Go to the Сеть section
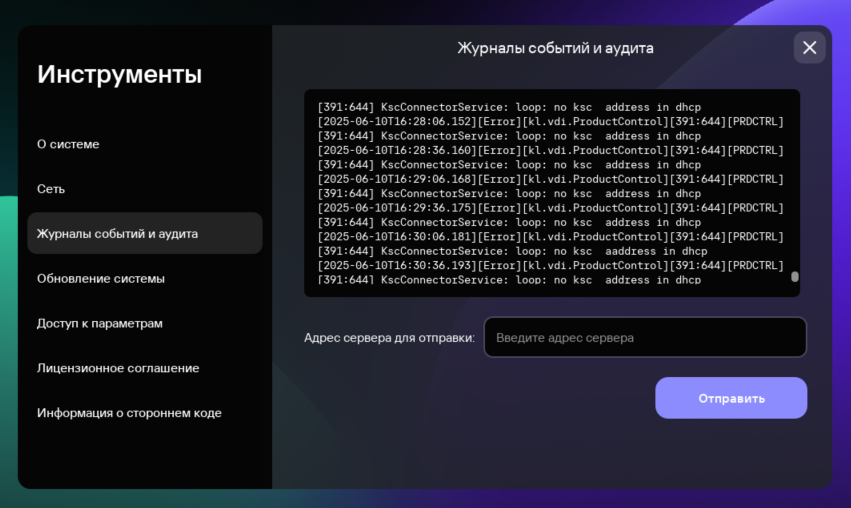851x508 pixels. coord(51,189)
